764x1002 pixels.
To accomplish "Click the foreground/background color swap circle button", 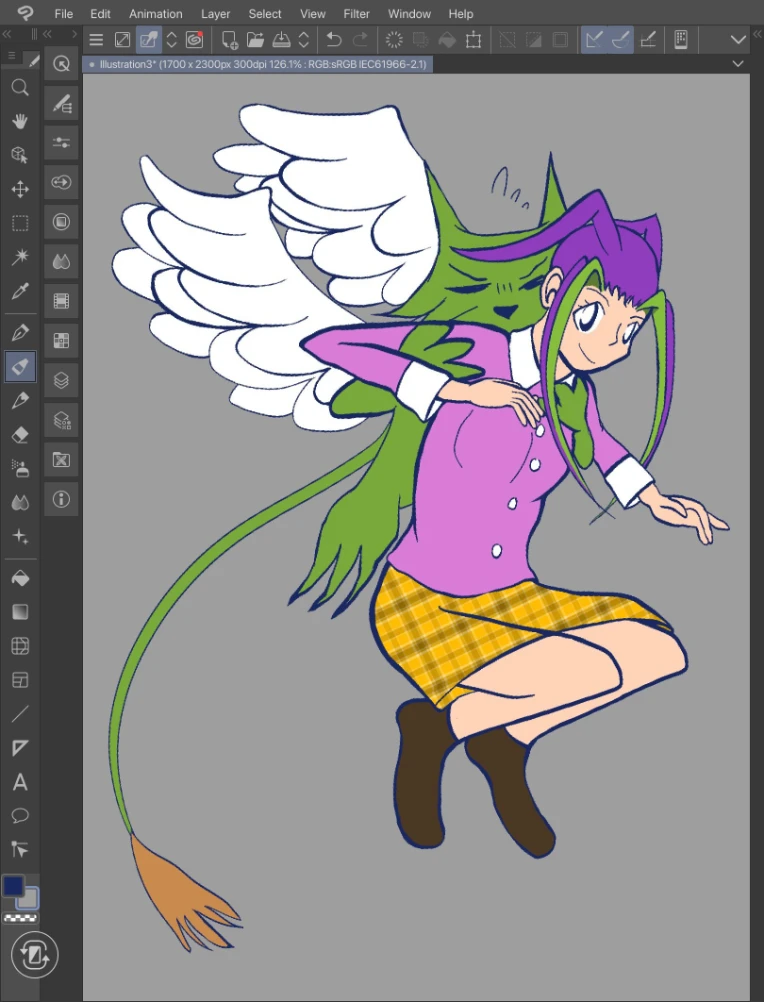I will [x=34, y=955].
